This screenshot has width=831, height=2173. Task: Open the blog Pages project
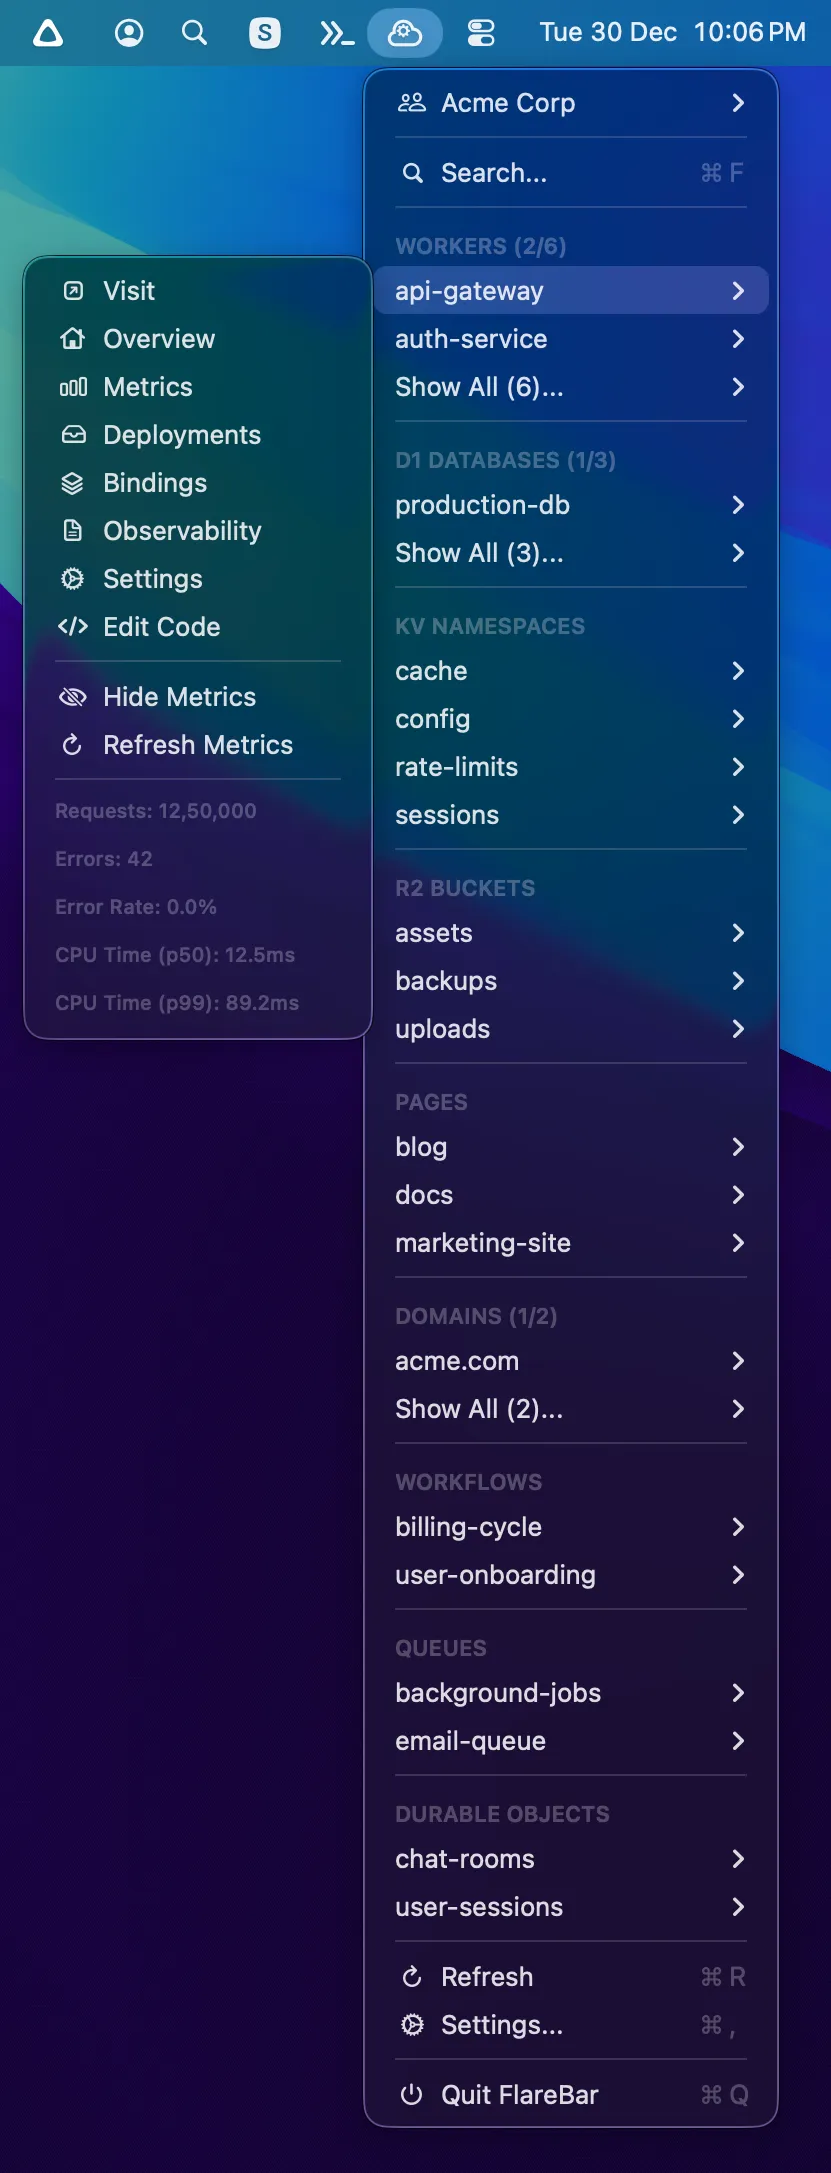571,1147
